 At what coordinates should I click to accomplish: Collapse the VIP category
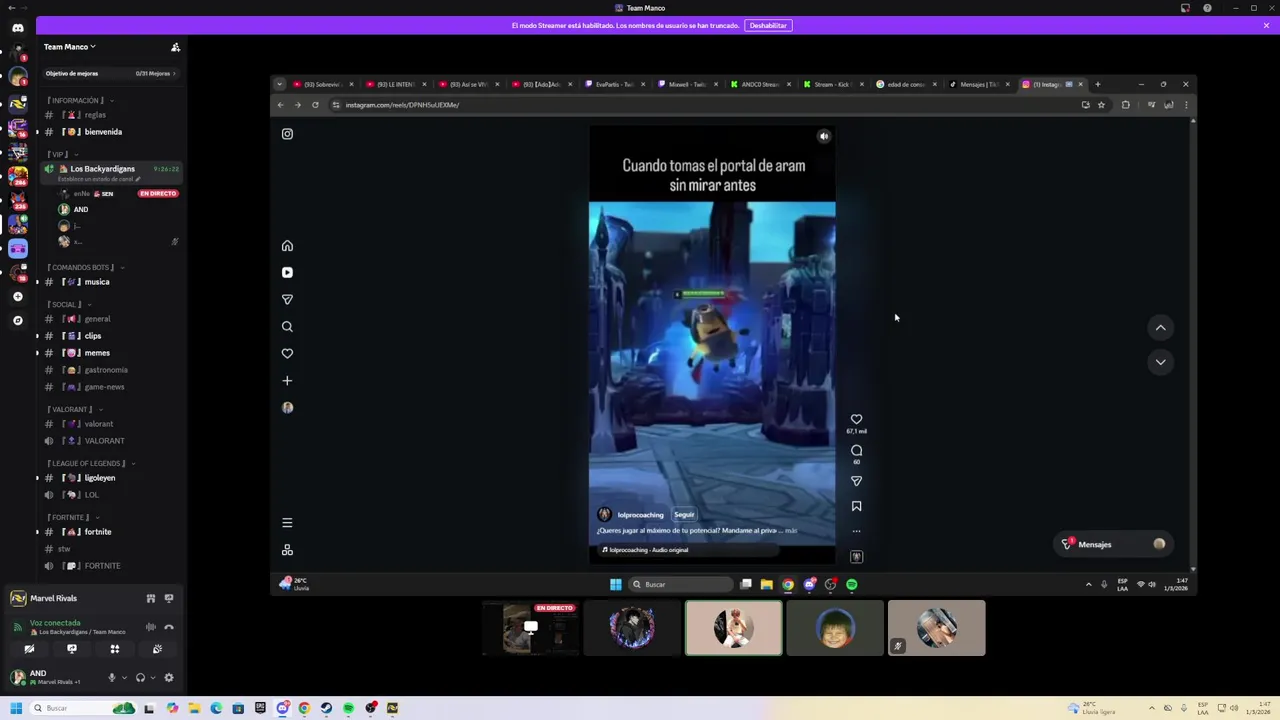click(60, 154)
